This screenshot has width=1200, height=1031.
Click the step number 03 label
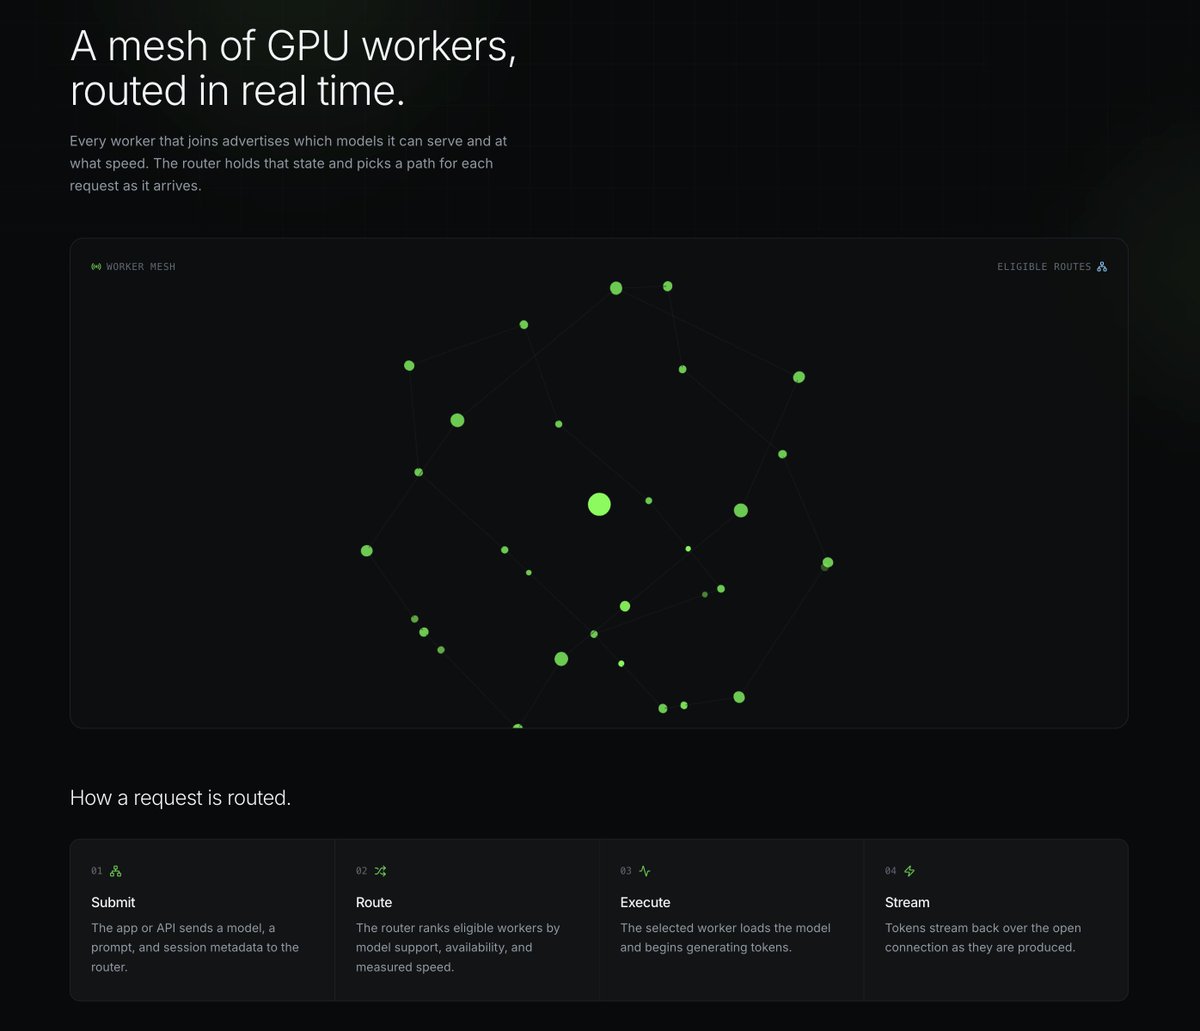click(x=626, y=871)
